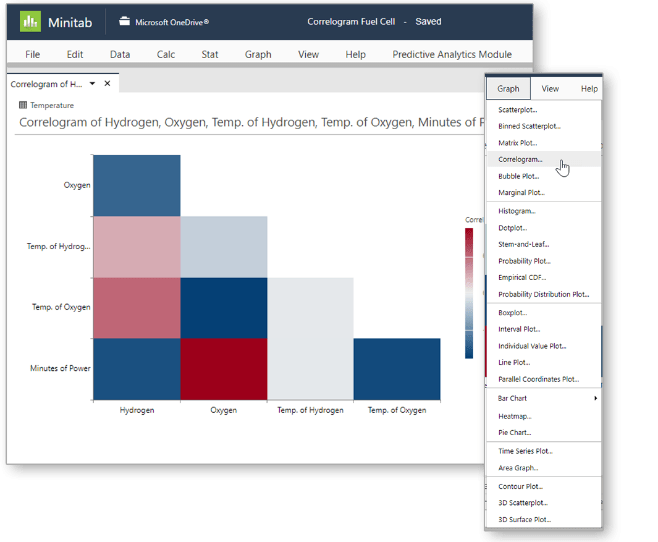Screen dimensions: 658x542
Task: Choose Empirical CDF... menu entry
Action: [x=543, y=277]
